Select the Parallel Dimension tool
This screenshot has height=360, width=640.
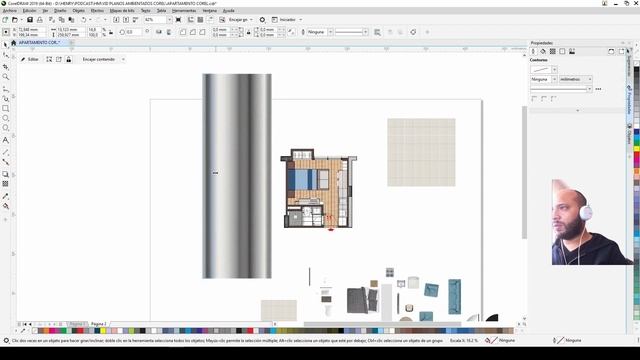[5, 152]
